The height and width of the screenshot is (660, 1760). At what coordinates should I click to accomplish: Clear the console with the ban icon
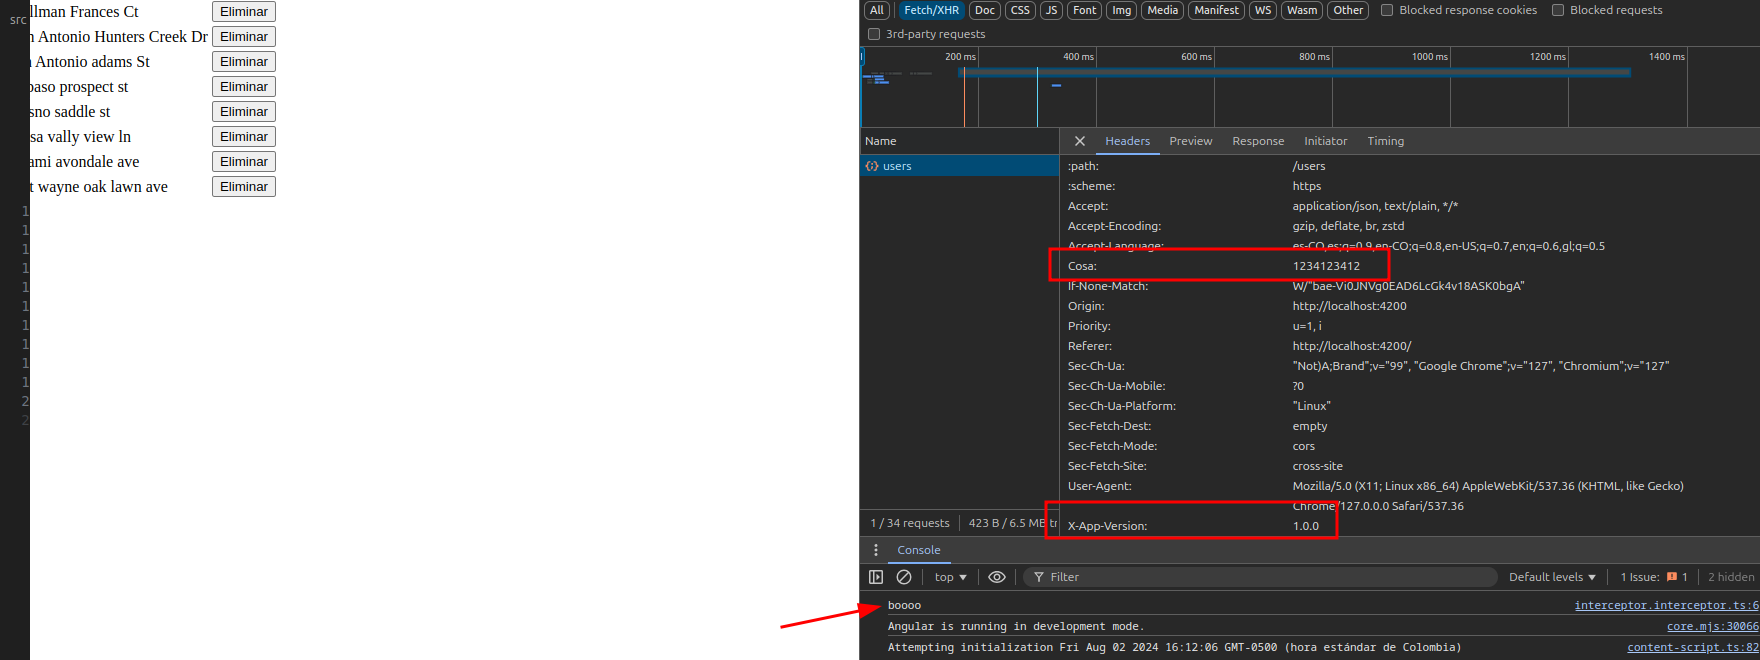point(904,577)
